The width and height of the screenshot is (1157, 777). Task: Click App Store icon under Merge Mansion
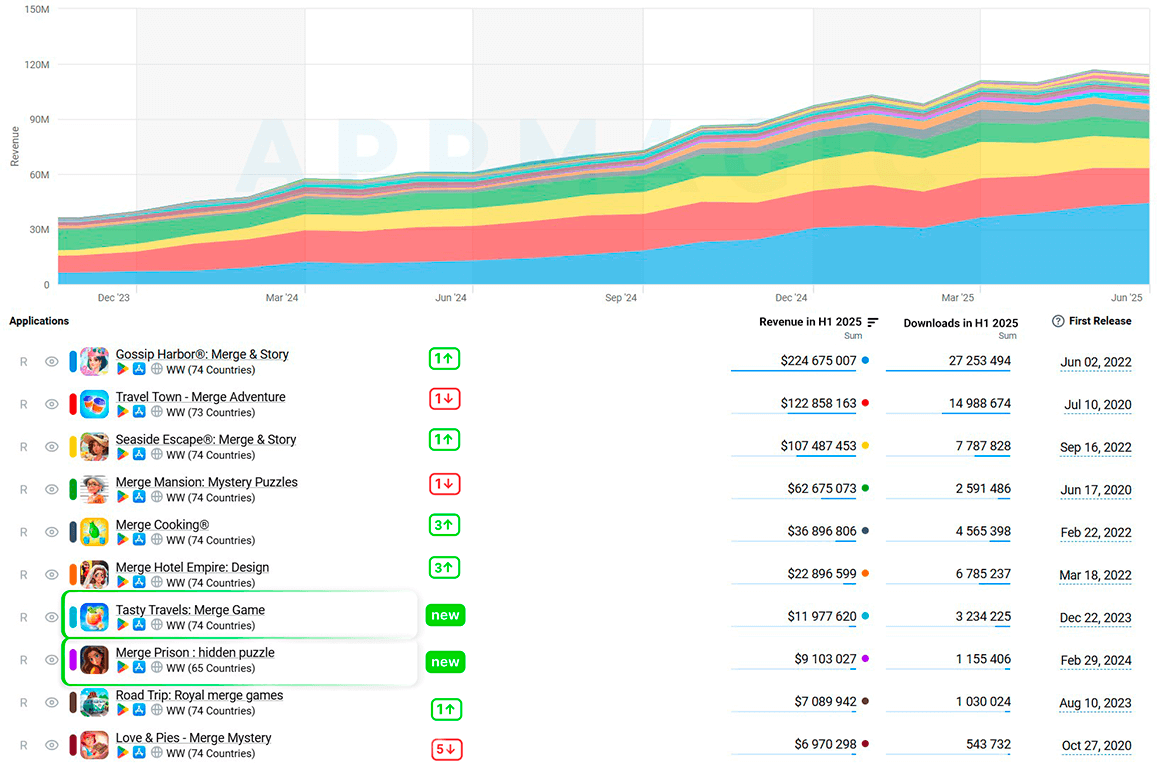tap(139, 497)
